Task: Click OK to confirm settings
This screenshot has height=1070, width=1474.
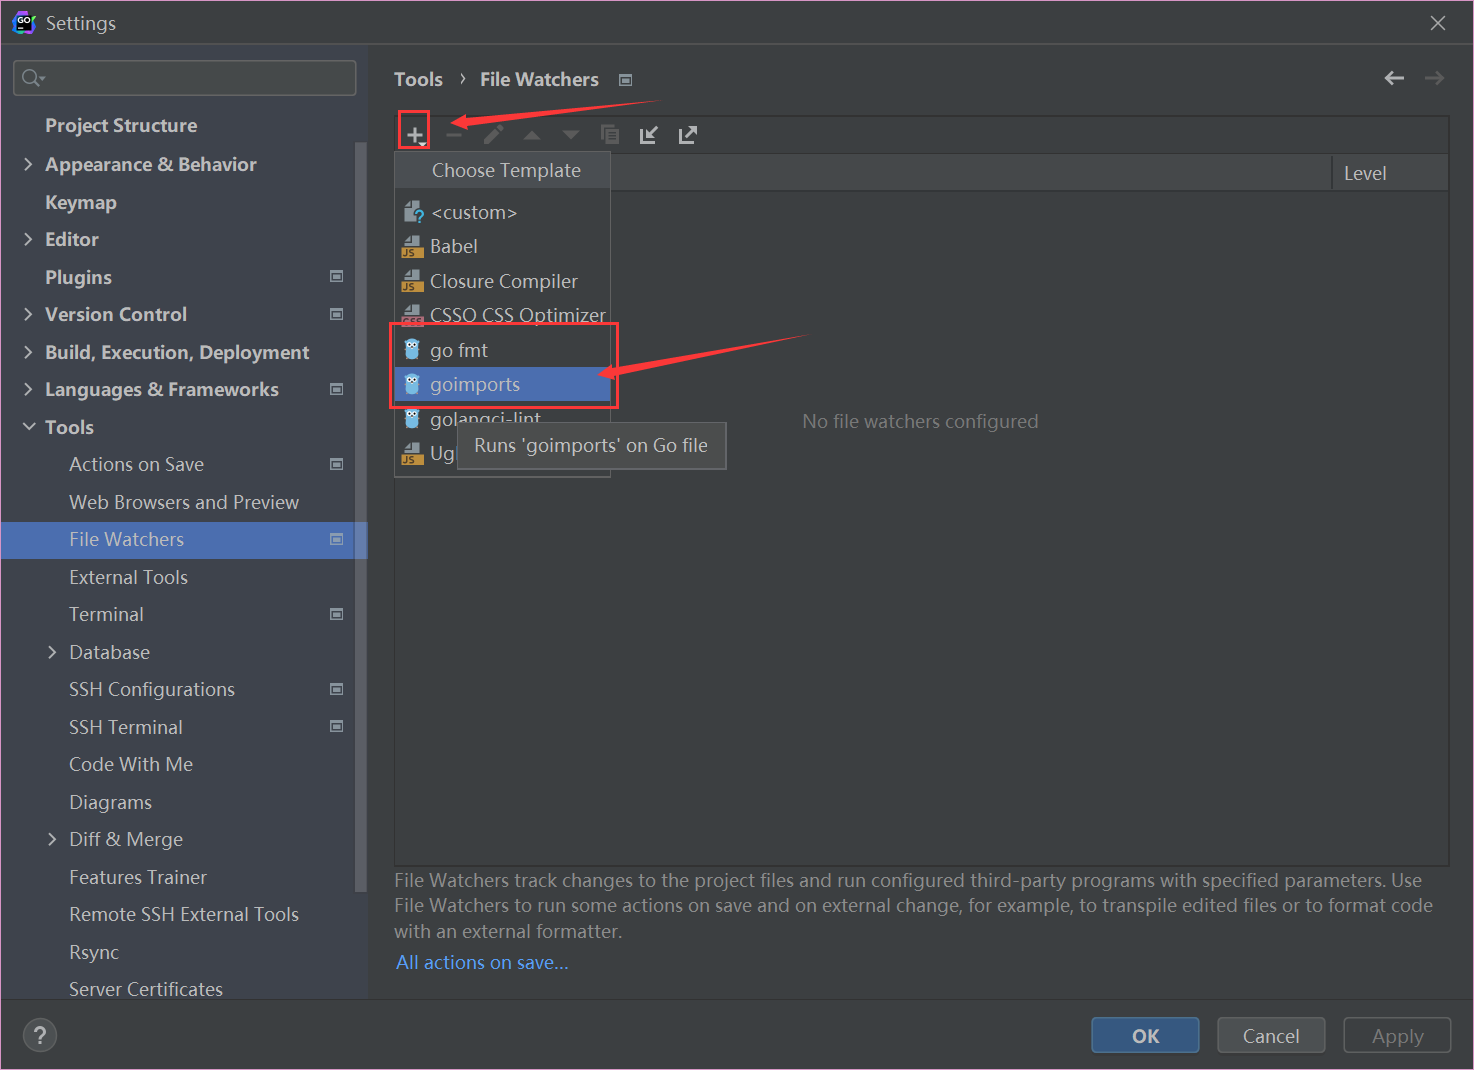Action: (x=1145, y=1035)
